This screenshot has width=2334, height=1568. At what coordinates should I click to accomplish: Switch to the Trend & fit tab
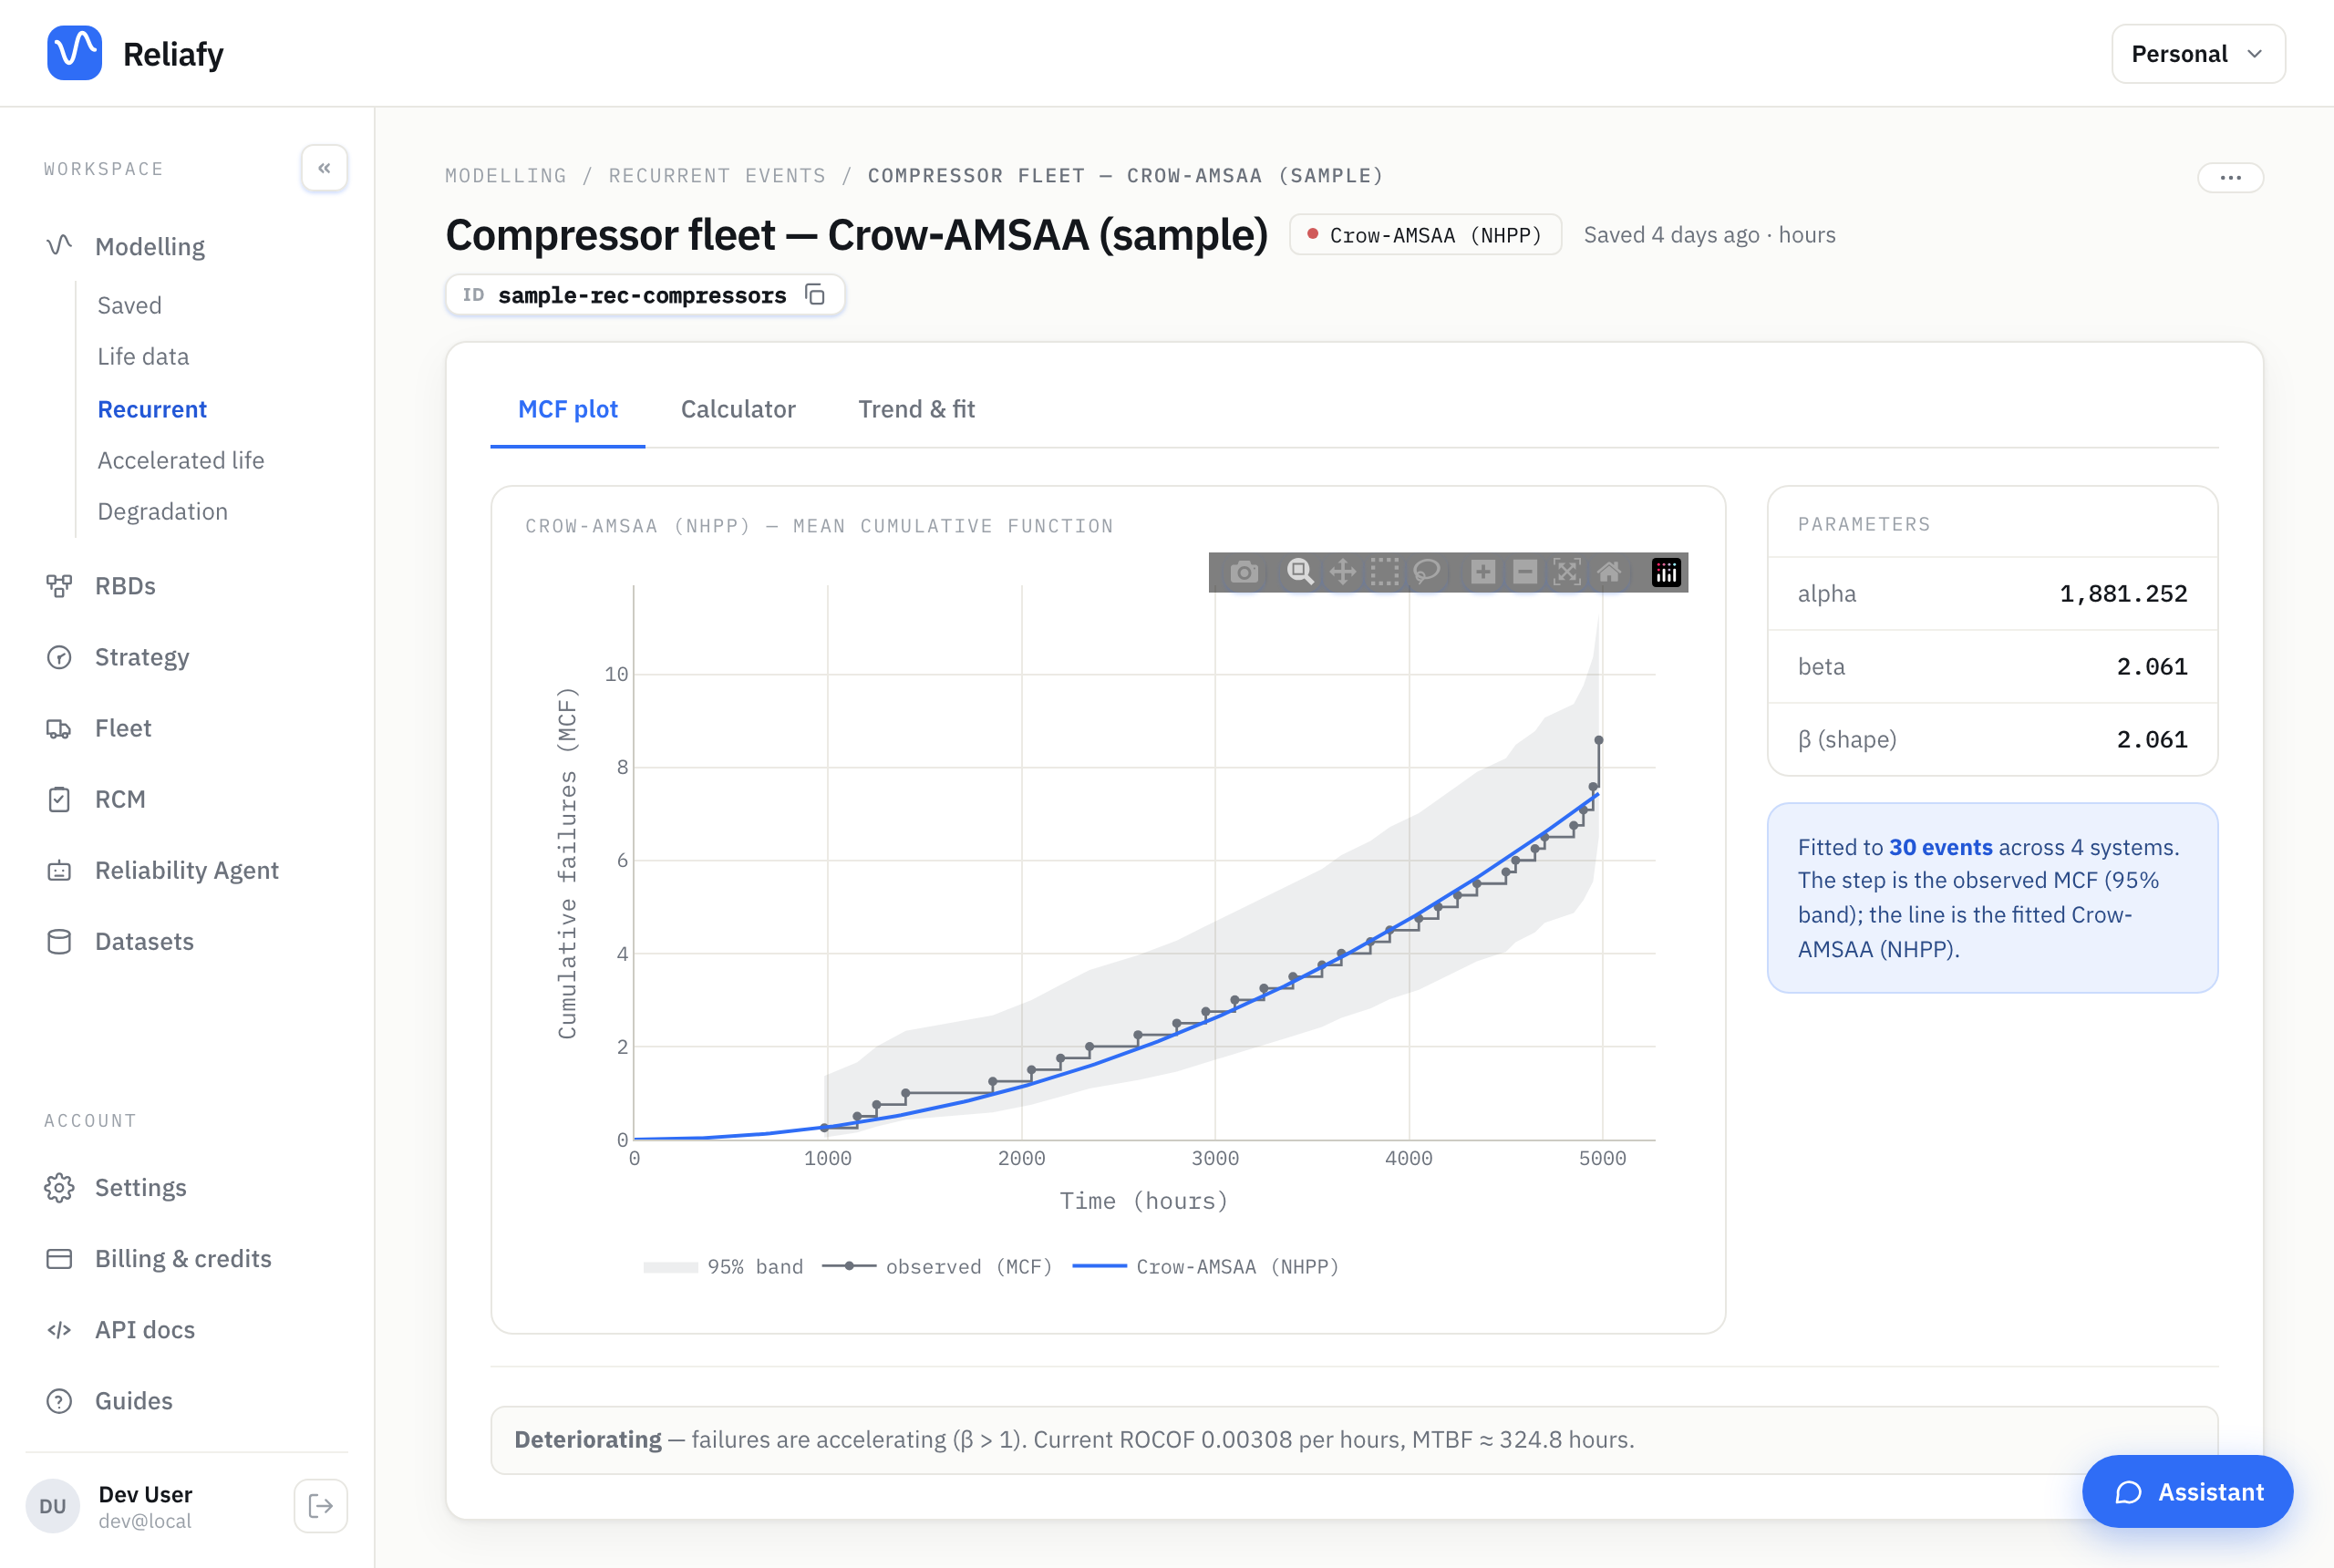[x=916, y=409]
